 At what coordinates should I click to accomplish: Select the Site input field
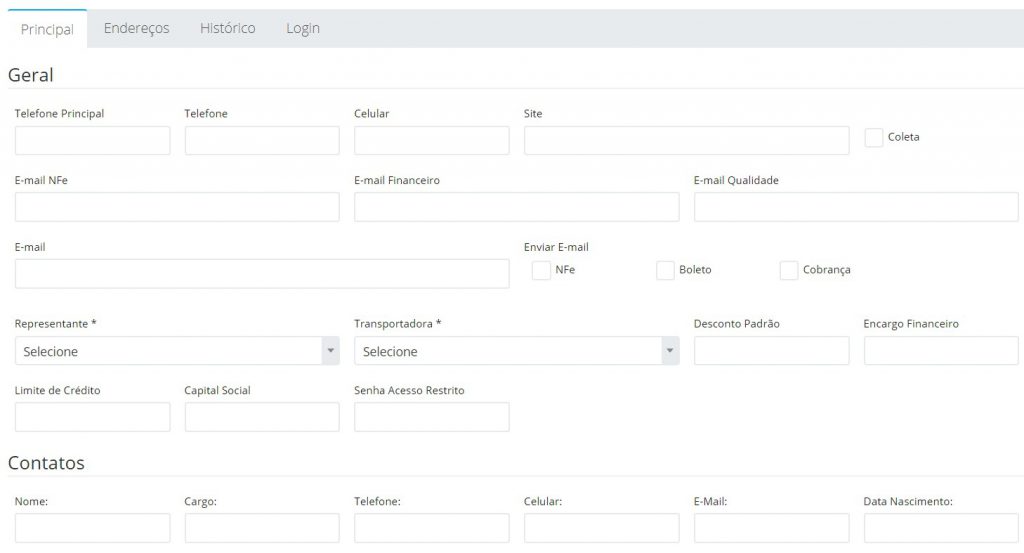coord(686,140)
